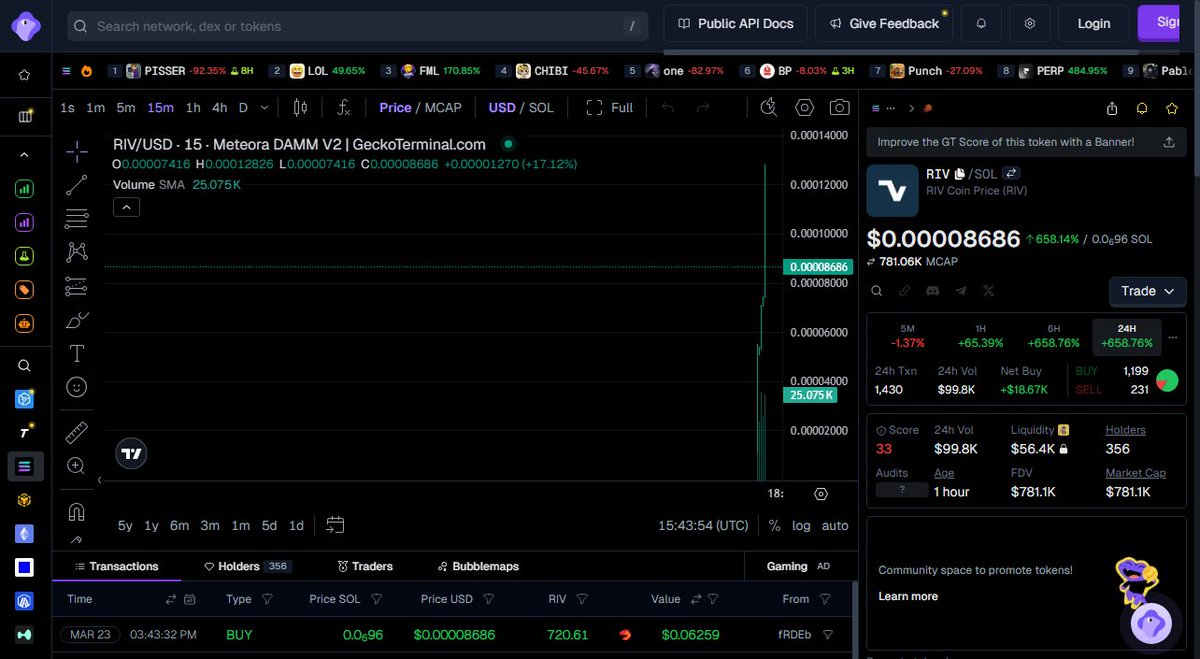Open the emoji icons tool

point(77,387)
